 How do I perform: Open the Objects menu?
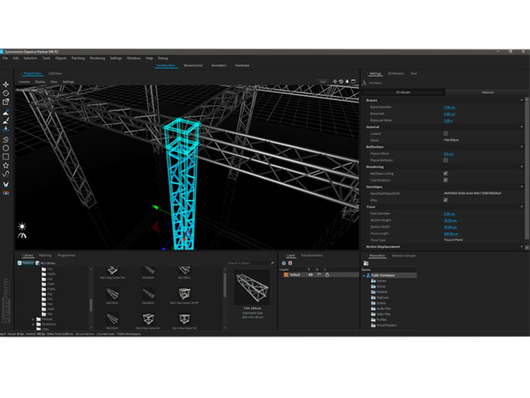pyautogui.click(x=61, y=58)
